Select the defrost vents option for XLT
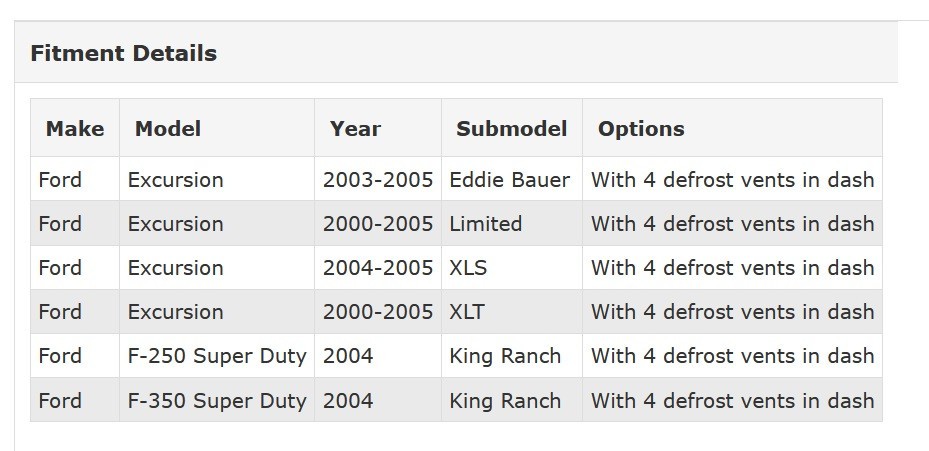Image resolution: width=929 pixels, height=451 pixels. [732, 312]
